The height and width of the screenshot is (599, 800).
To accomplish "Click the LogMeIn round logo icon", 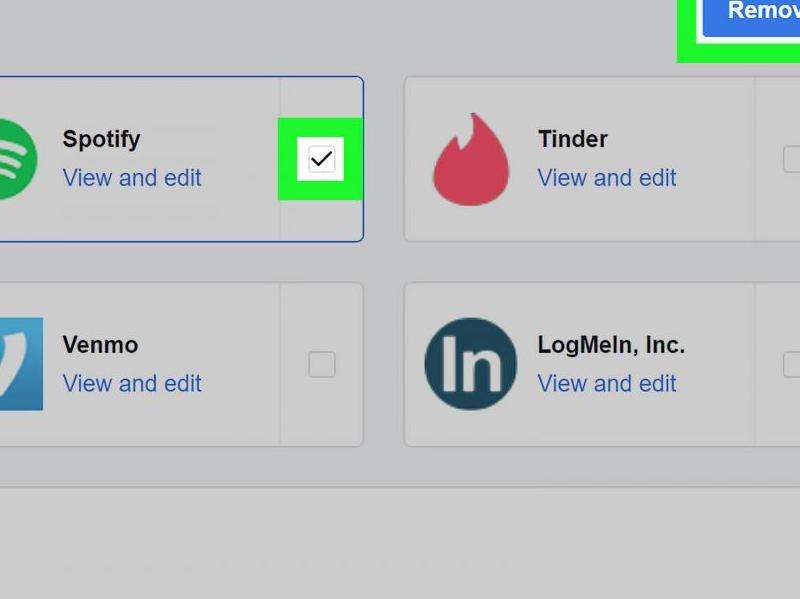I will pyautogui.click(x=470, y=364).
